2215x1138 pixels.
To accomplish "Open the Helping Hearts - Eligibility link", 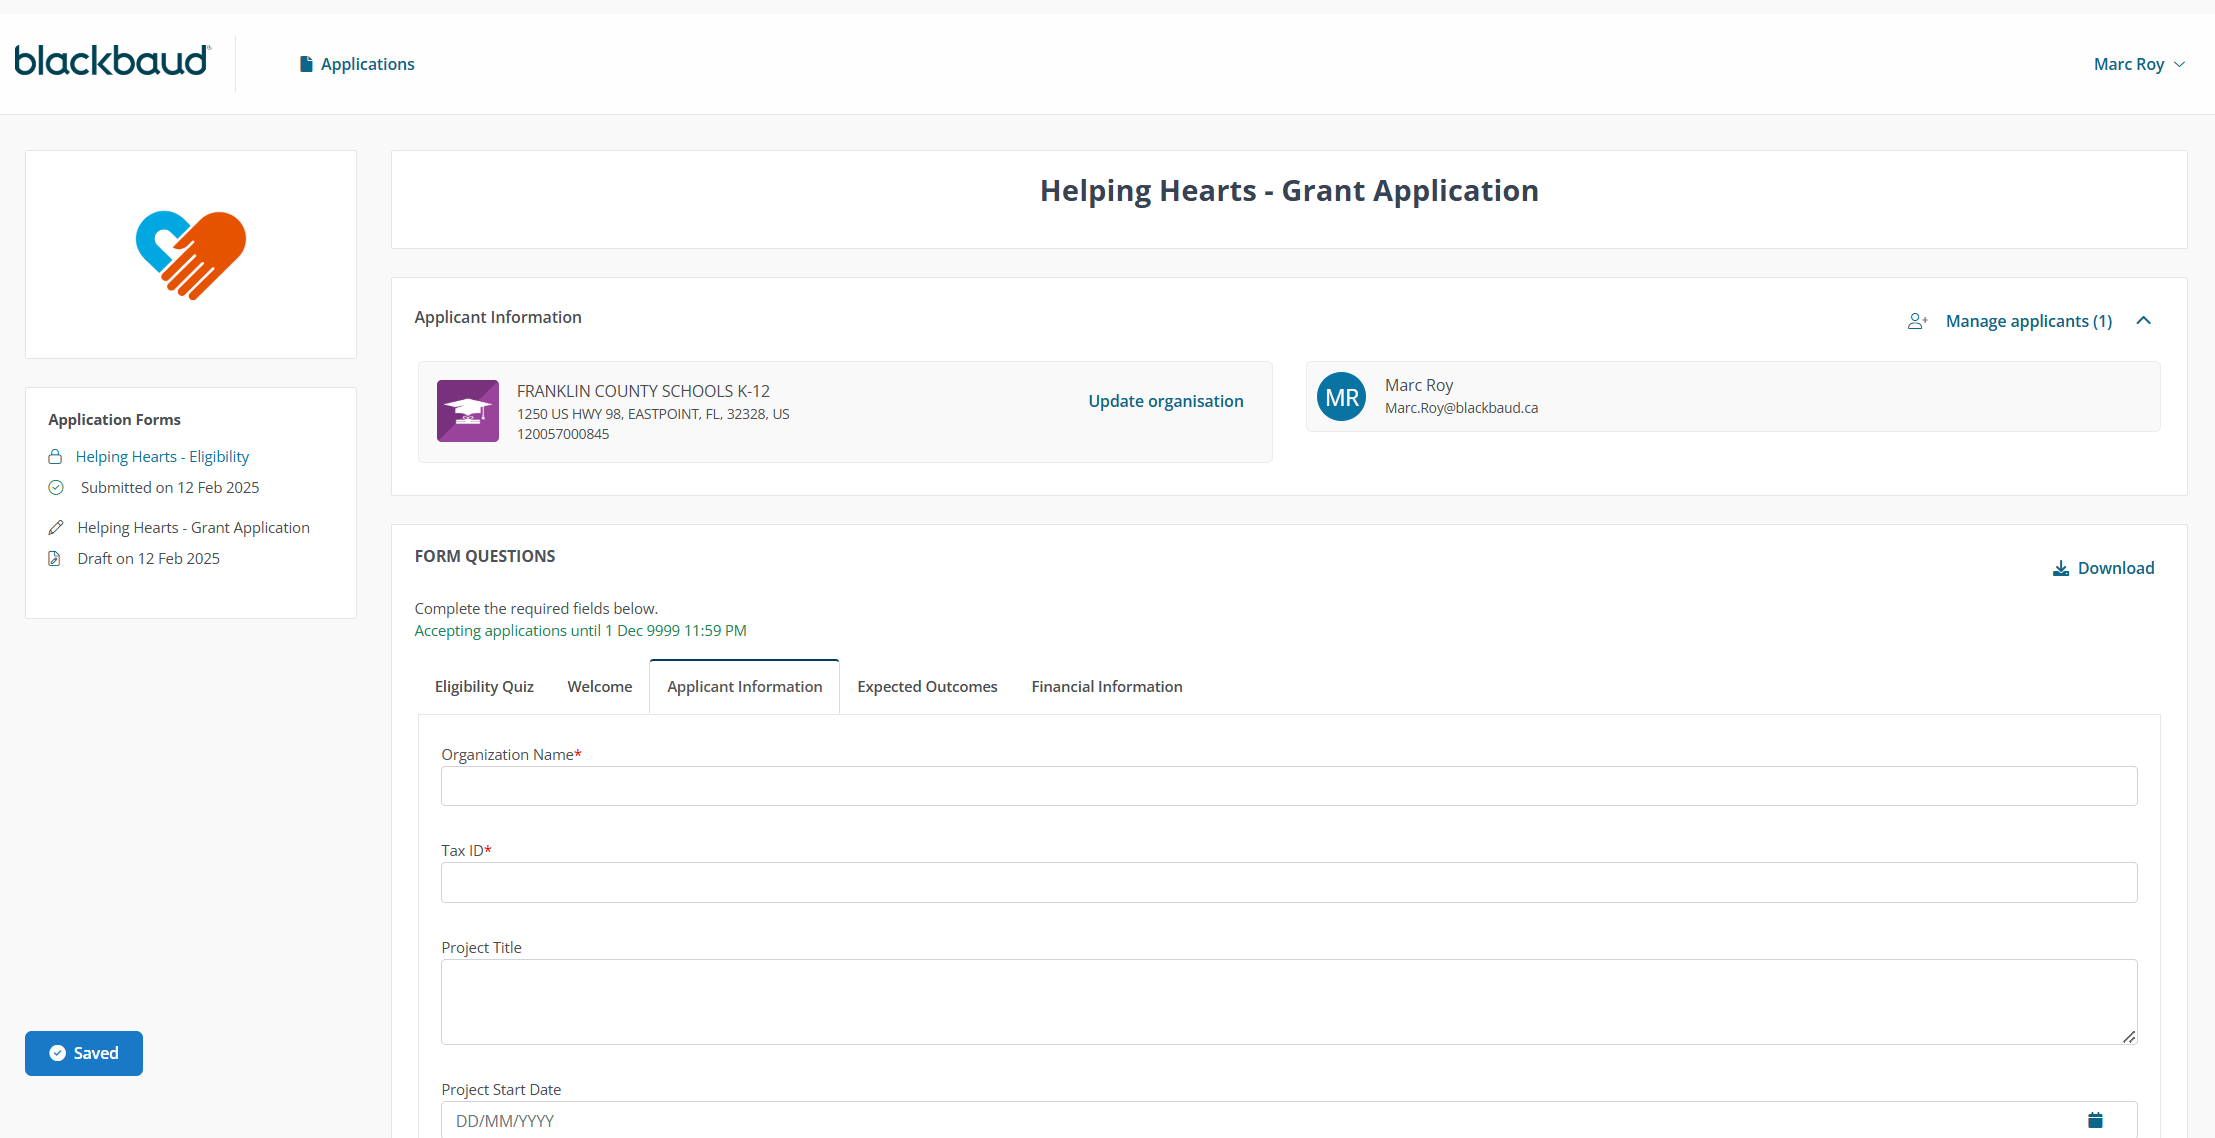I will [x=162, y=457].
